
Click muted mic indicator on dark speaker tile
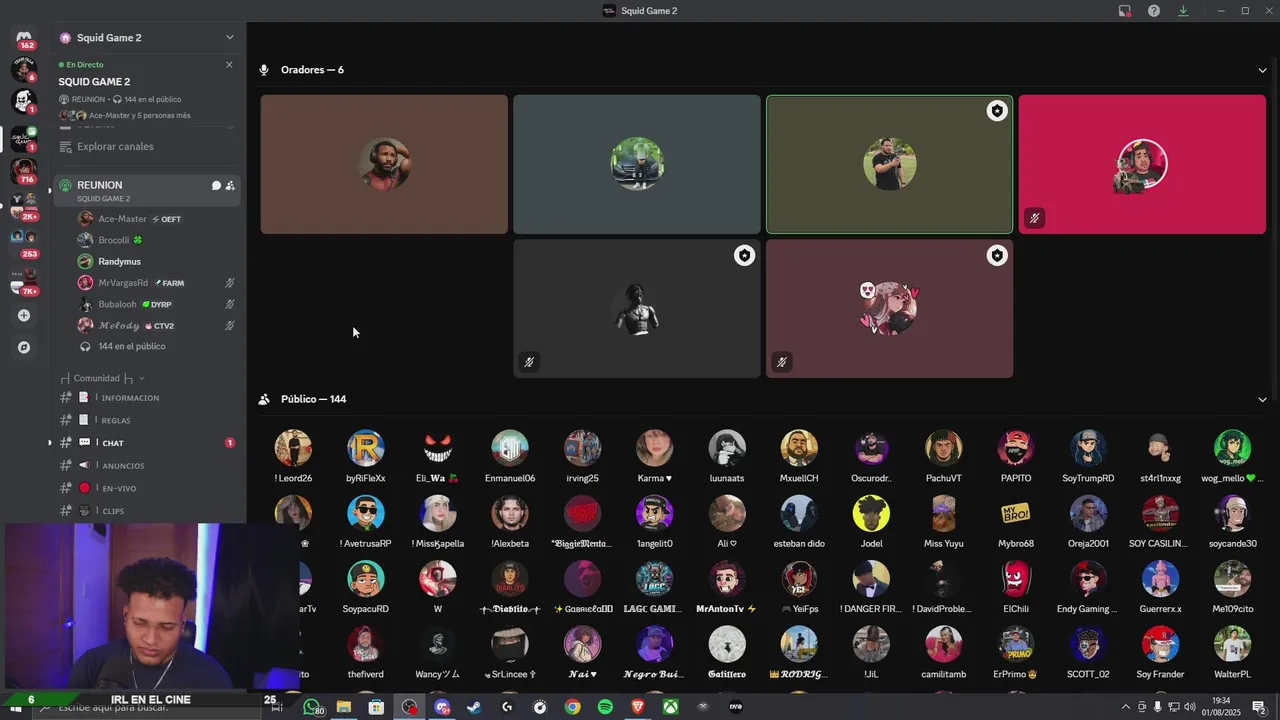tap(529, 362)
